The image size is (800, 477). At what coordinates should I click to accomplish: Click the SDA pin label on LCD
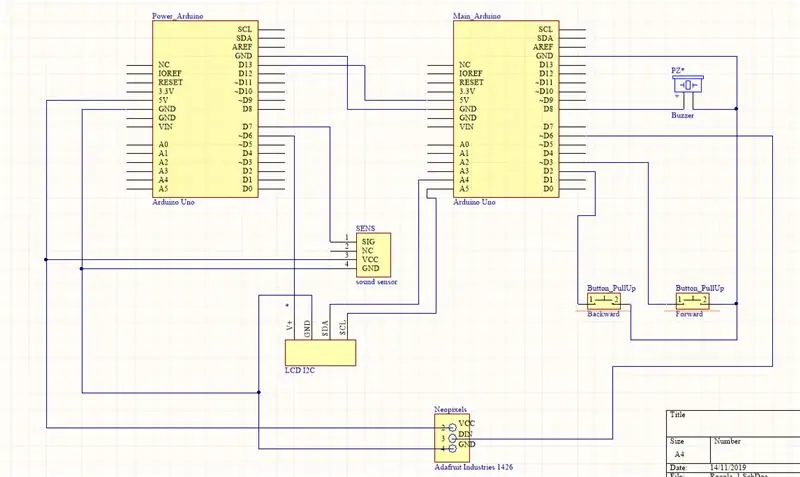325,329
